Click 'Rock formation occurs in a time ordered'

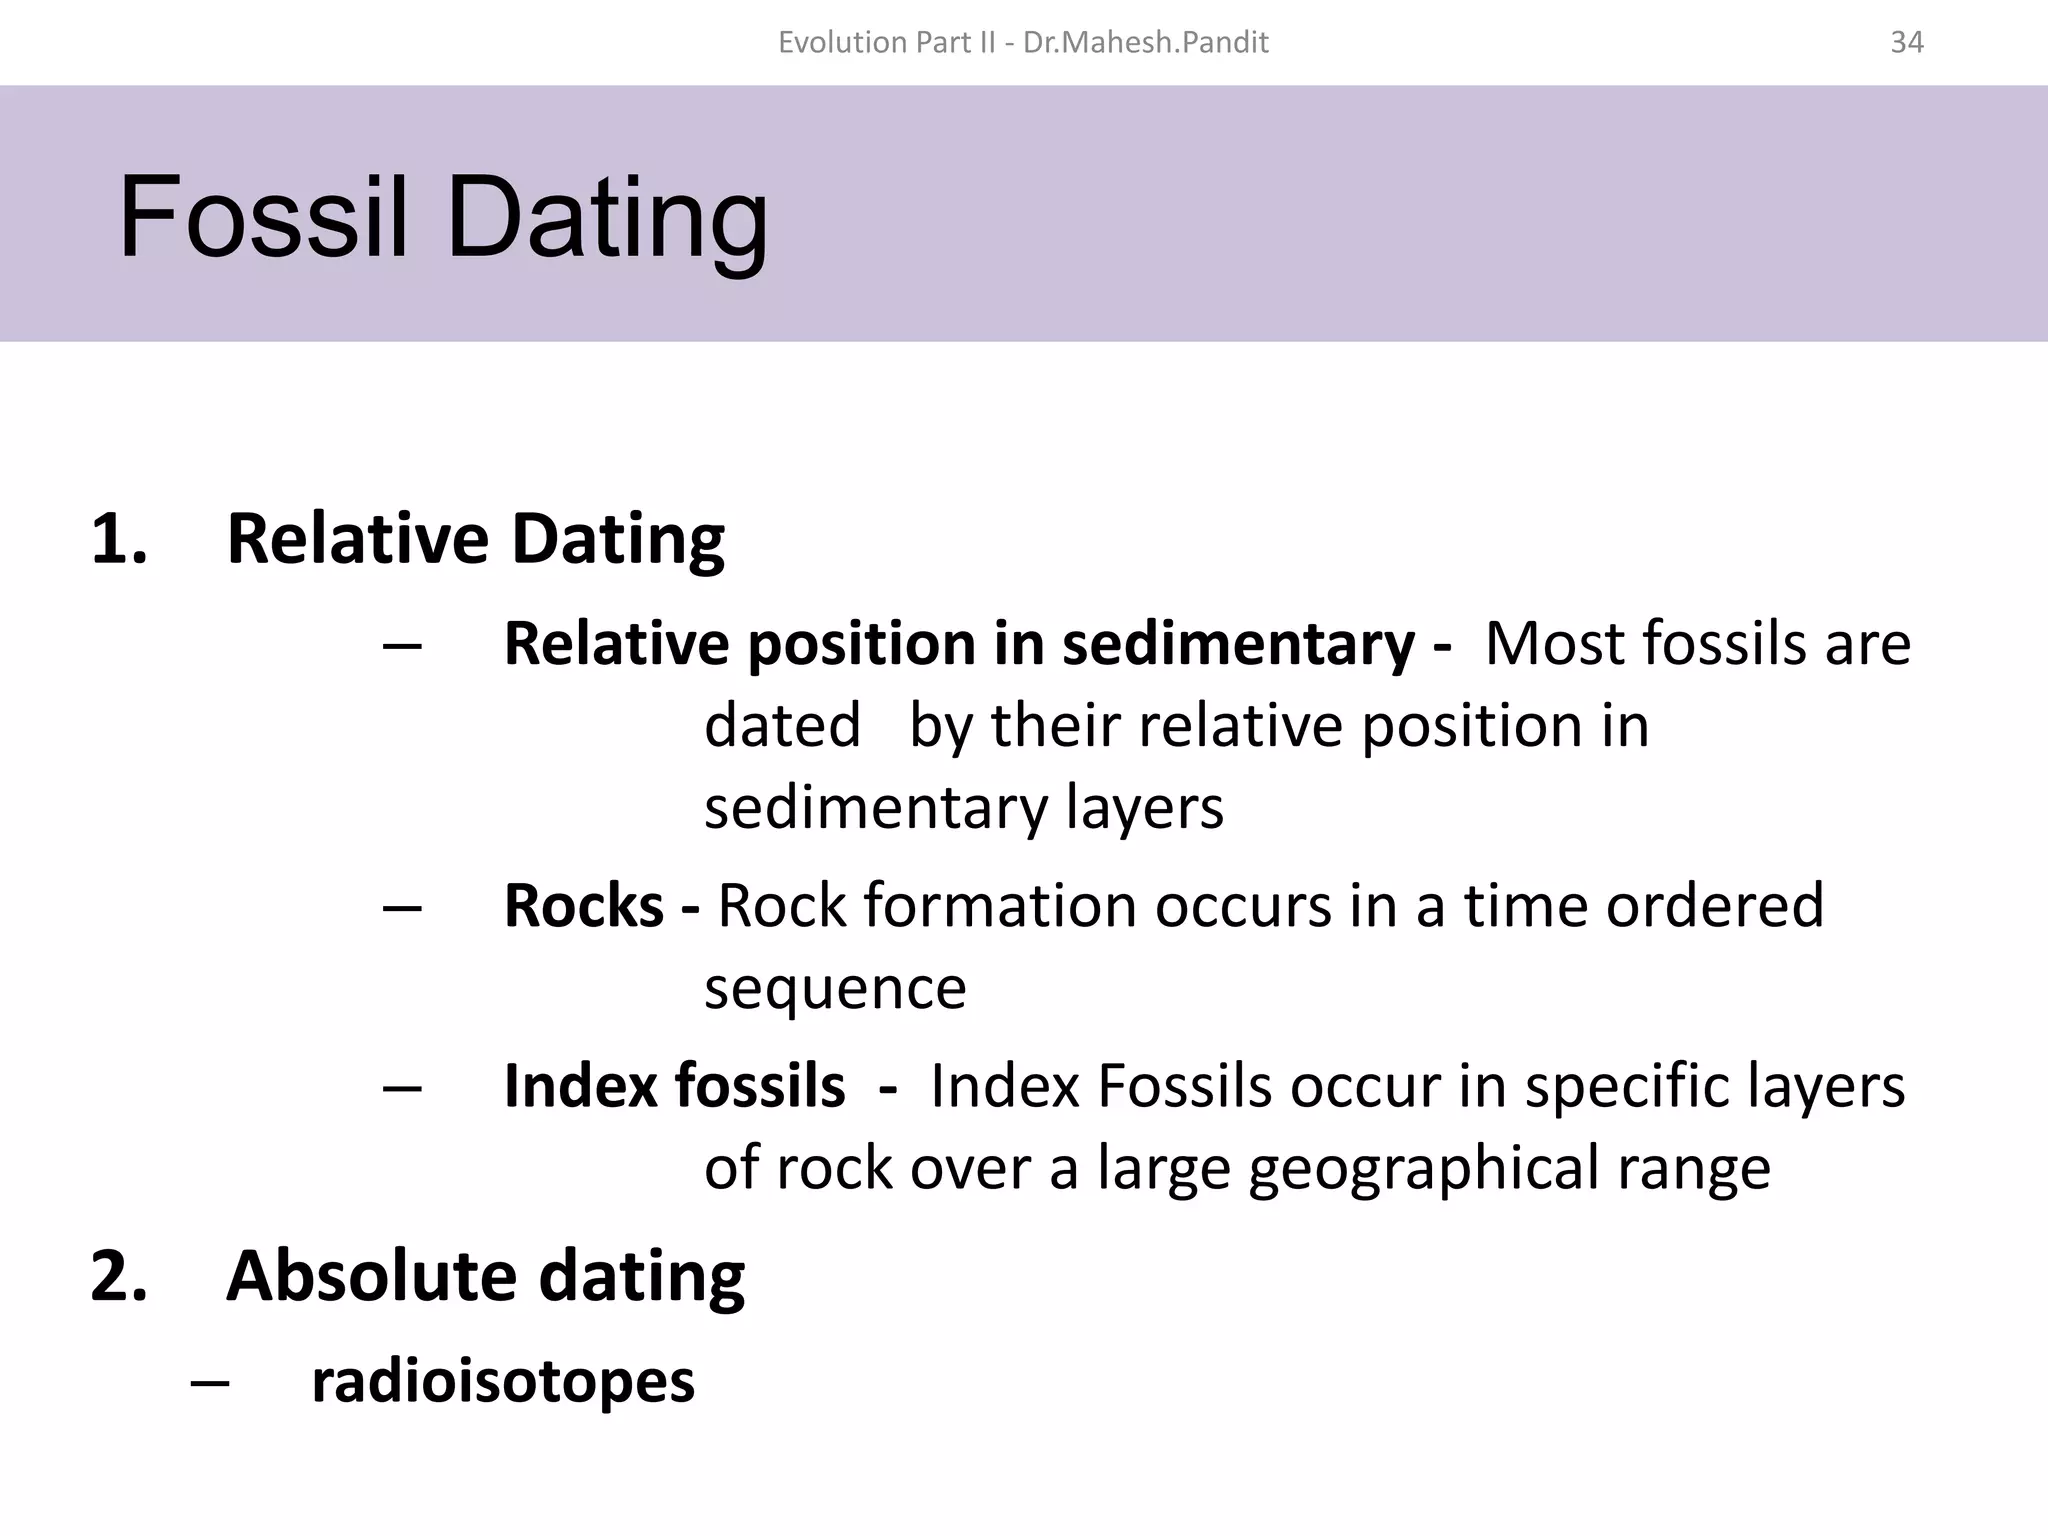point(1270,906)
